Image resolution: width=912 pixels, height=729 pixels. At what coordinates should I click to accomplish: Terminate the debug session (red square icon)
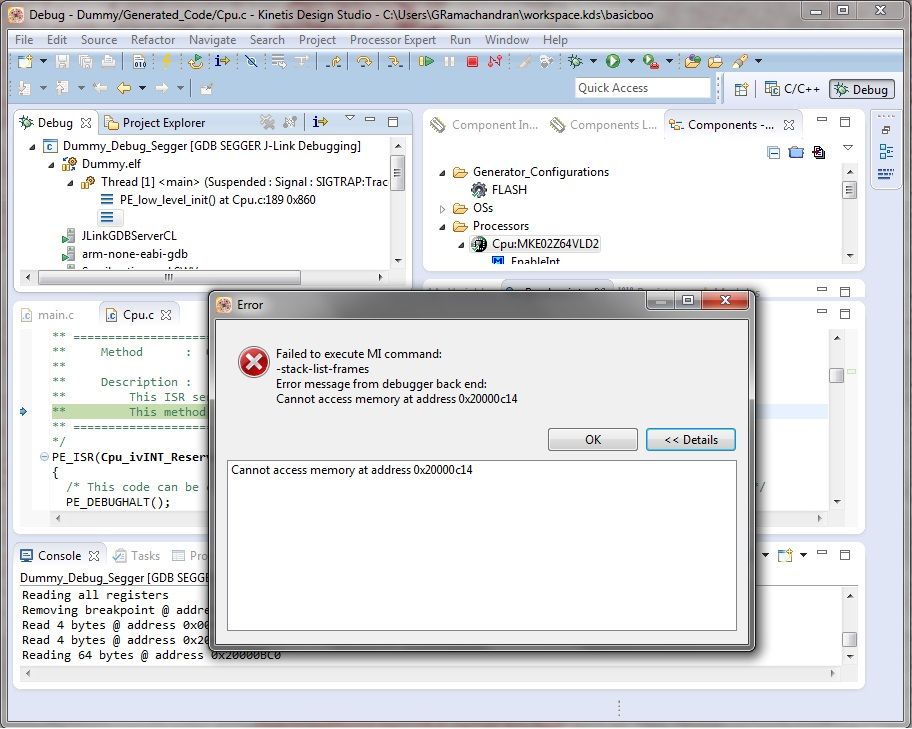point(474,62)
